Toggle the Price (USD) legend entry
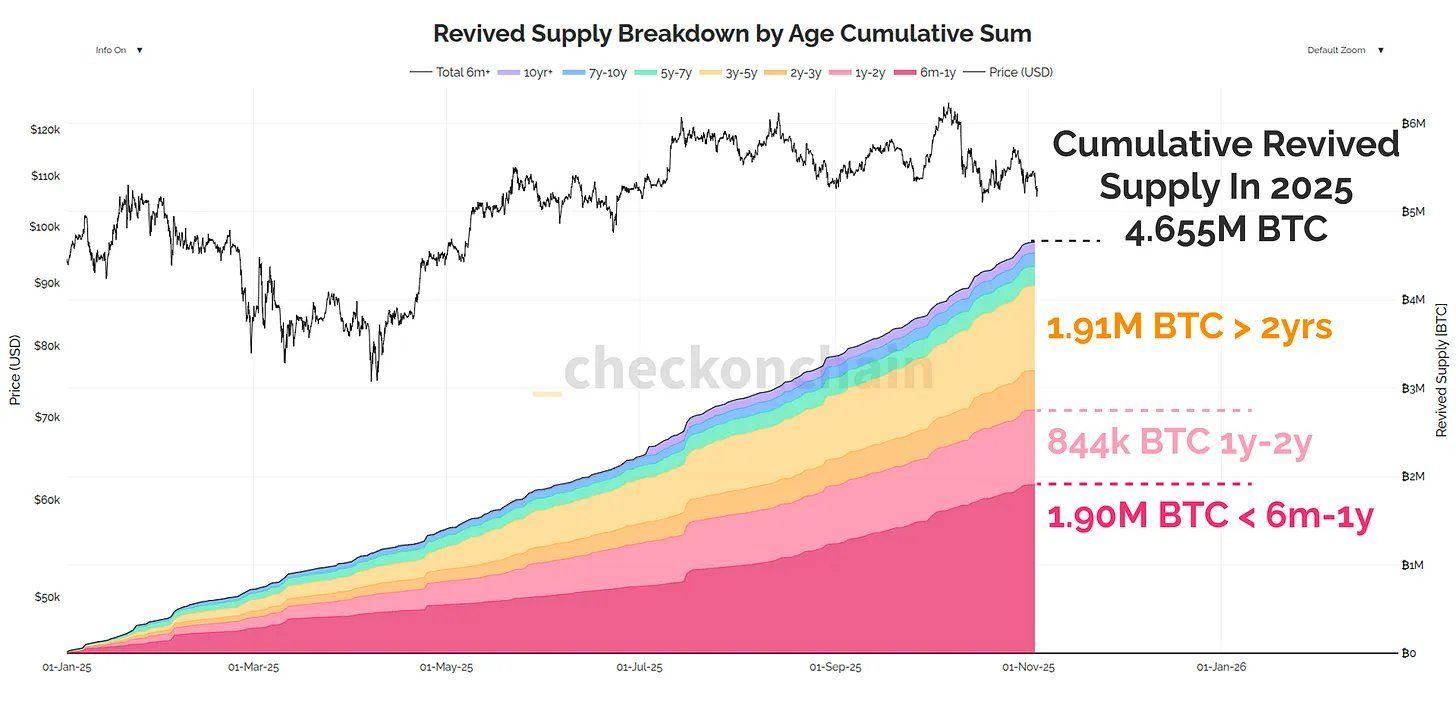The height and width of the screenshot is (704, 1456). pos(1020,72)
